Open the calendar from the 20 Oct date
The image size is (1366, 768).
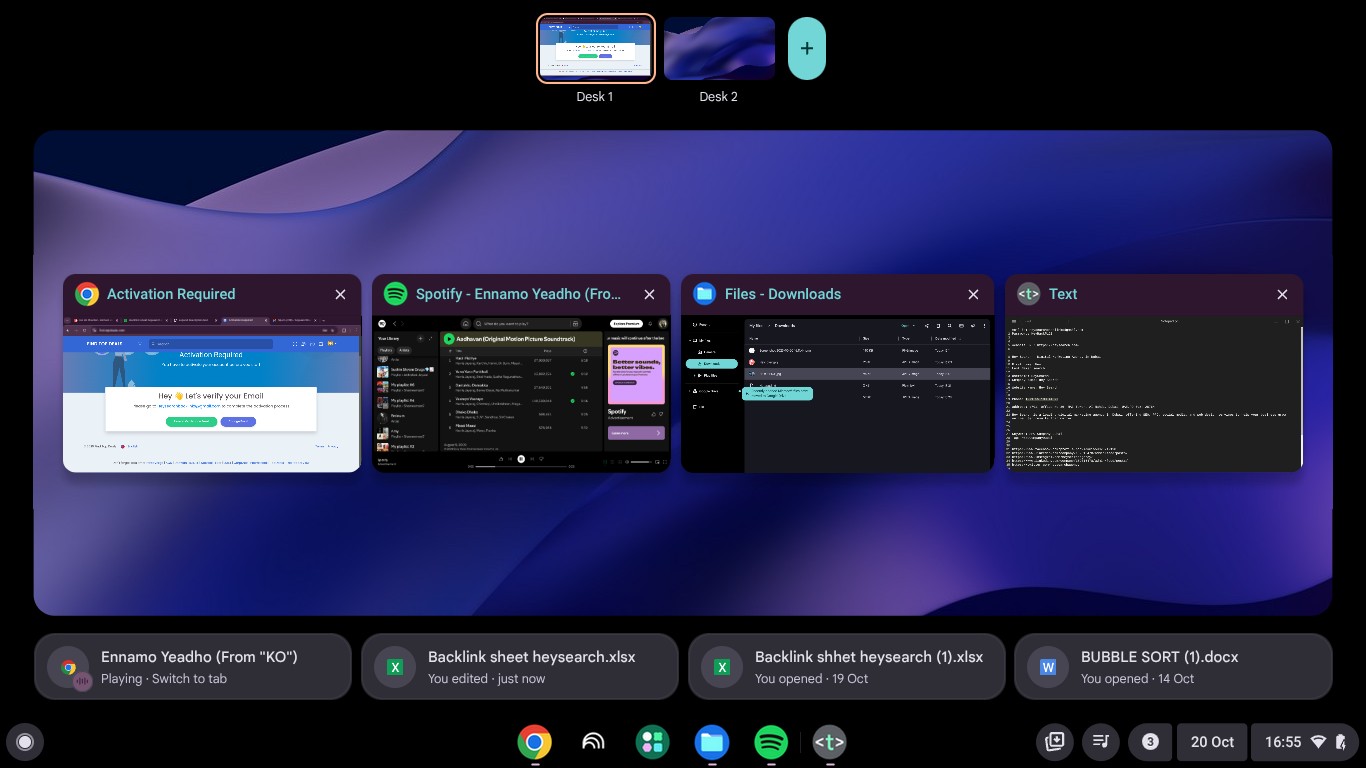click(x=1212, y=742)
